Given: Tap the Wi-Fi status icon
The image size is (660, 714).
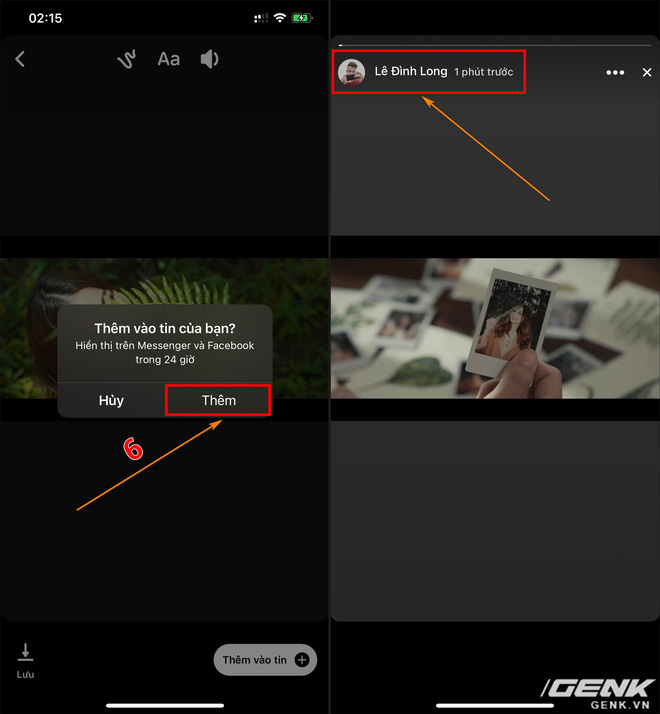Looking at the screenshot, I should [x=280, y=18].
